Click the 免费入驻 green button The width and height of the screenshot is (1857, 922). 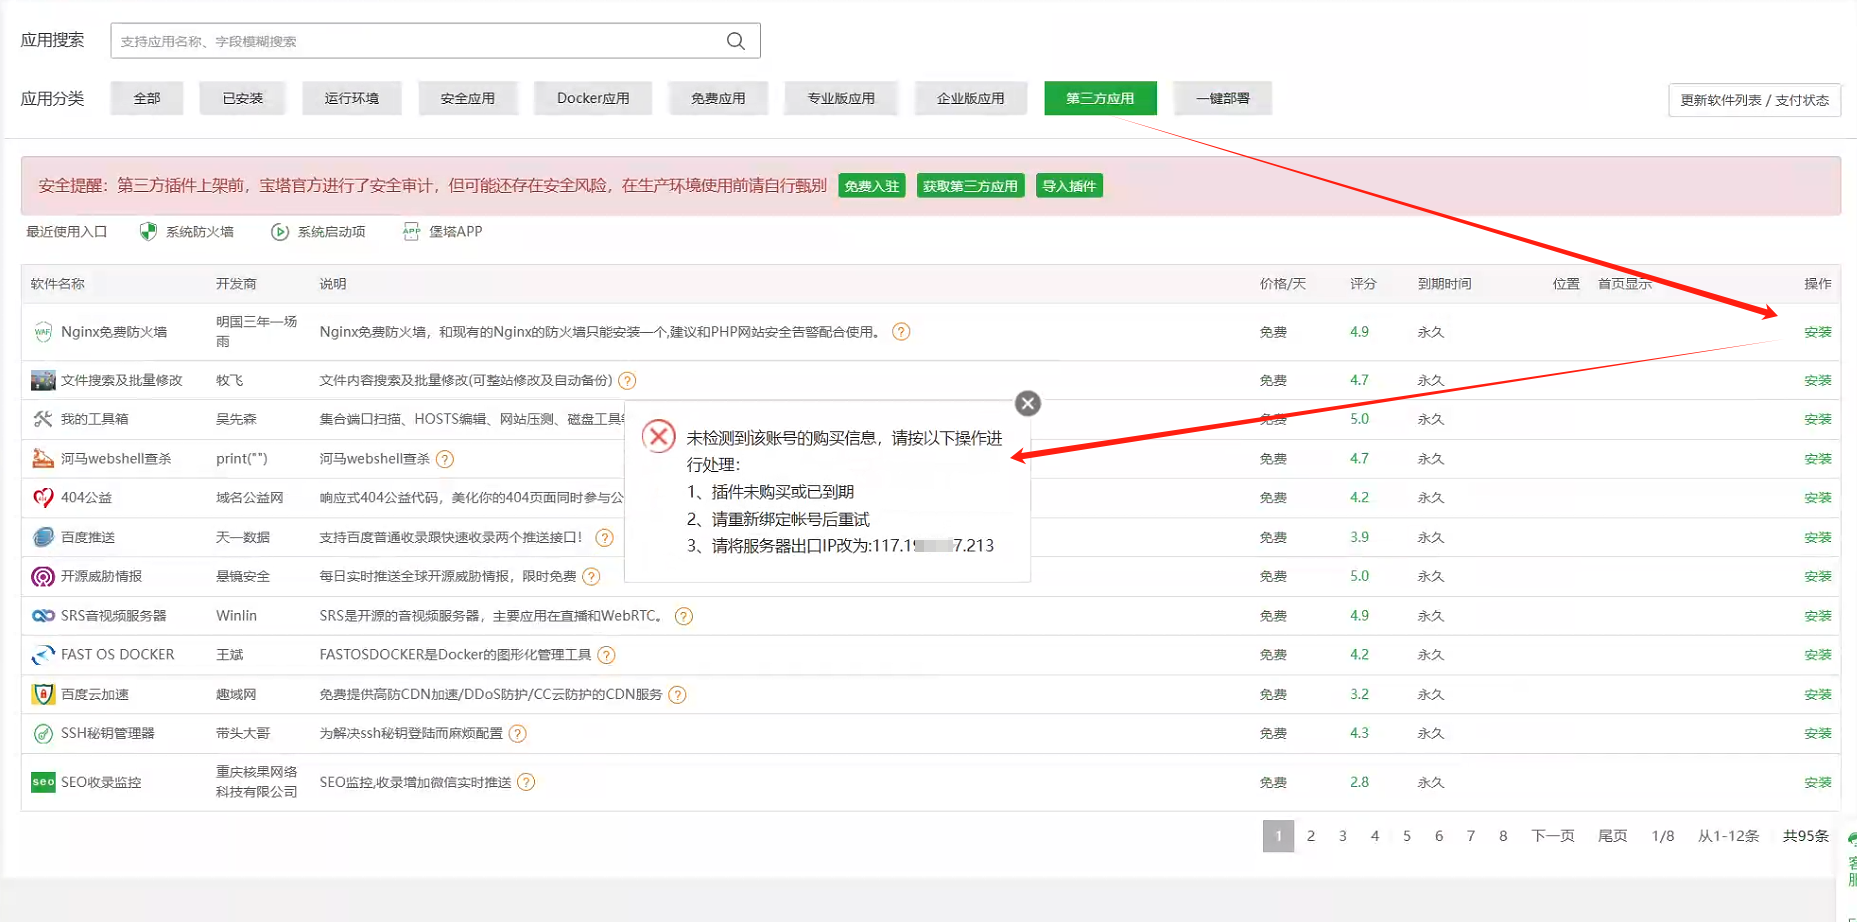click(x=872, y=186)
